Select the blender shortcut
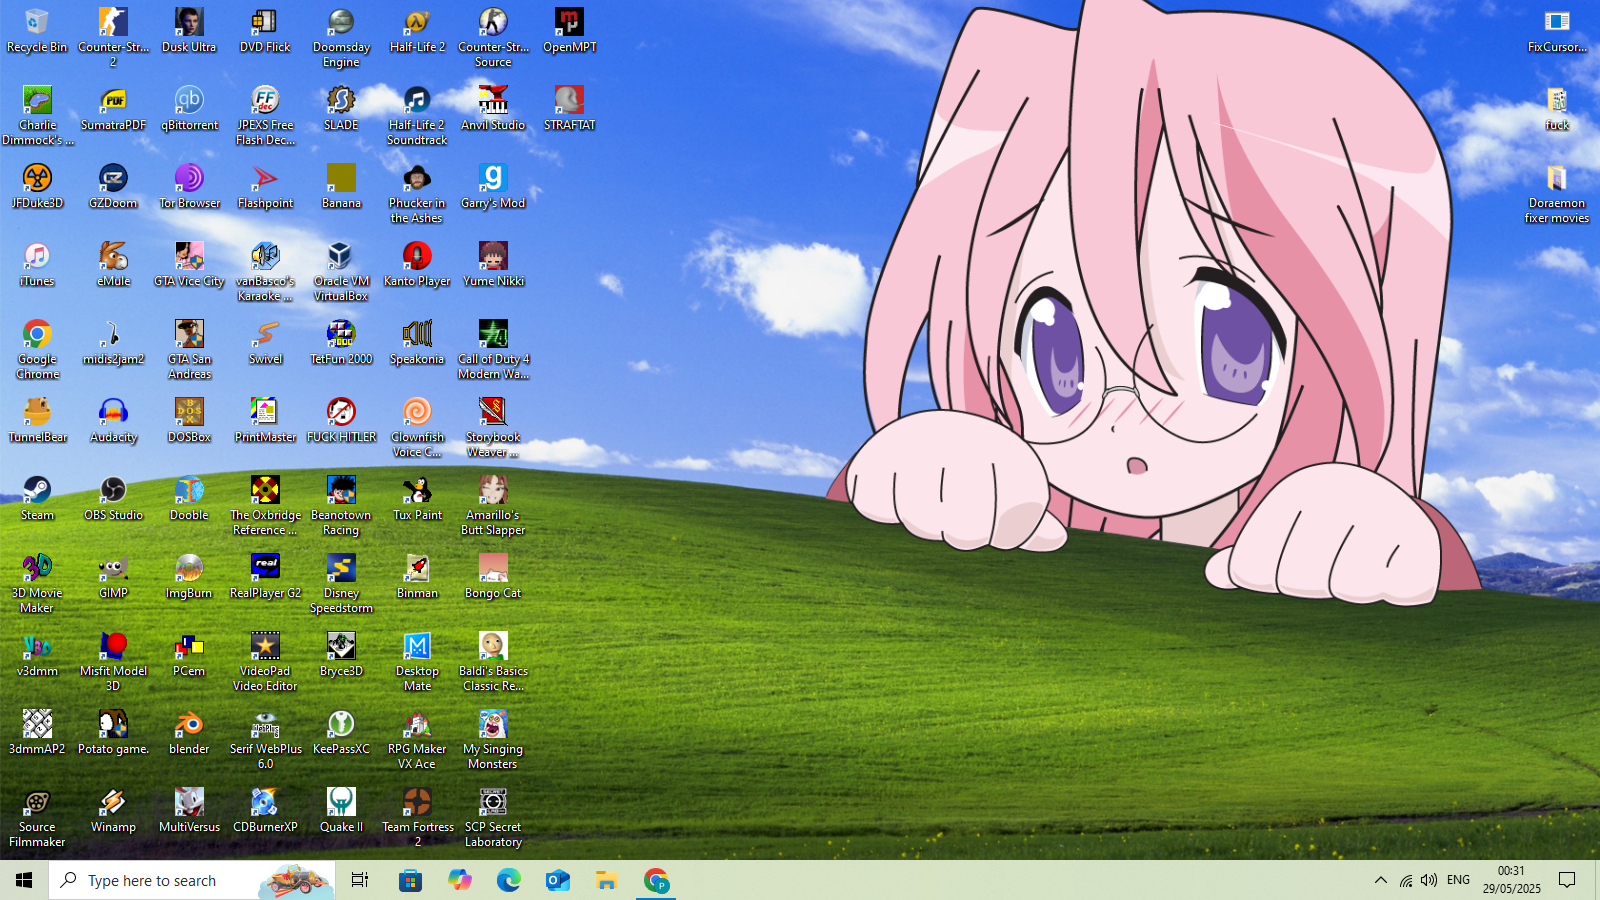Viewport: 1600px width, 900px height. click(x=189, y=733)
